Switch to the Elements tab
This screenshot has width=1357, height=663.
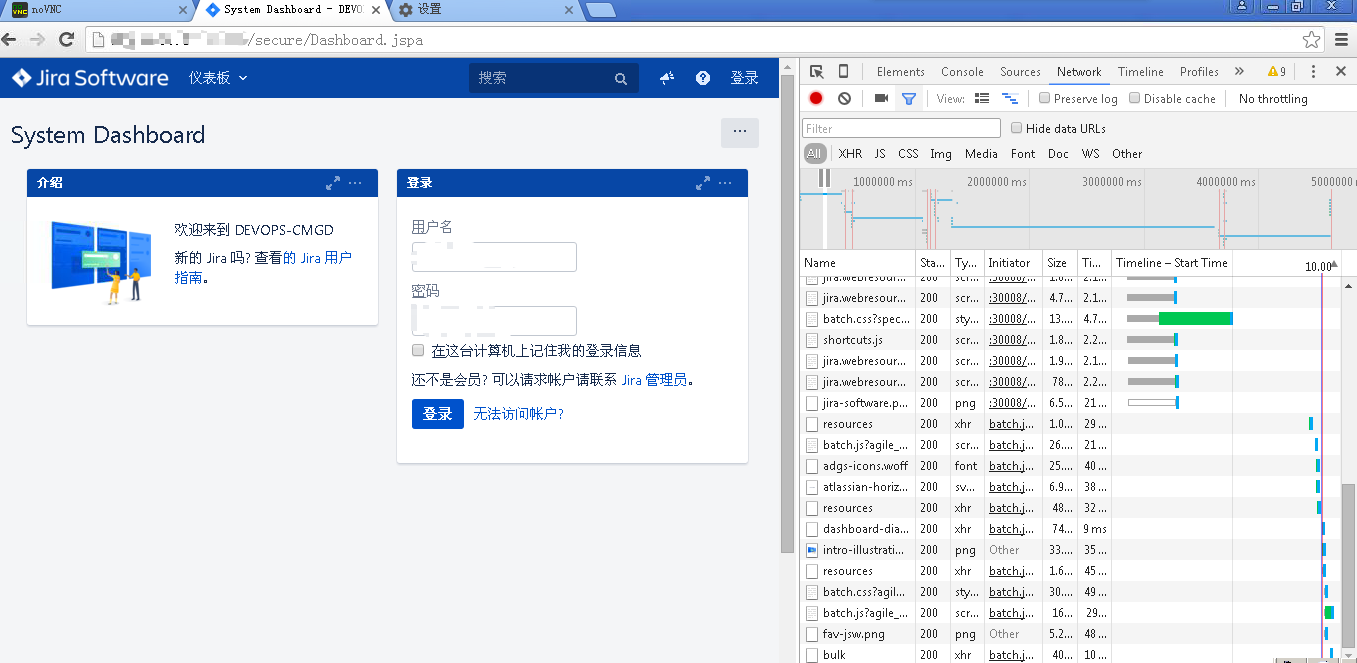click(901, 72)
